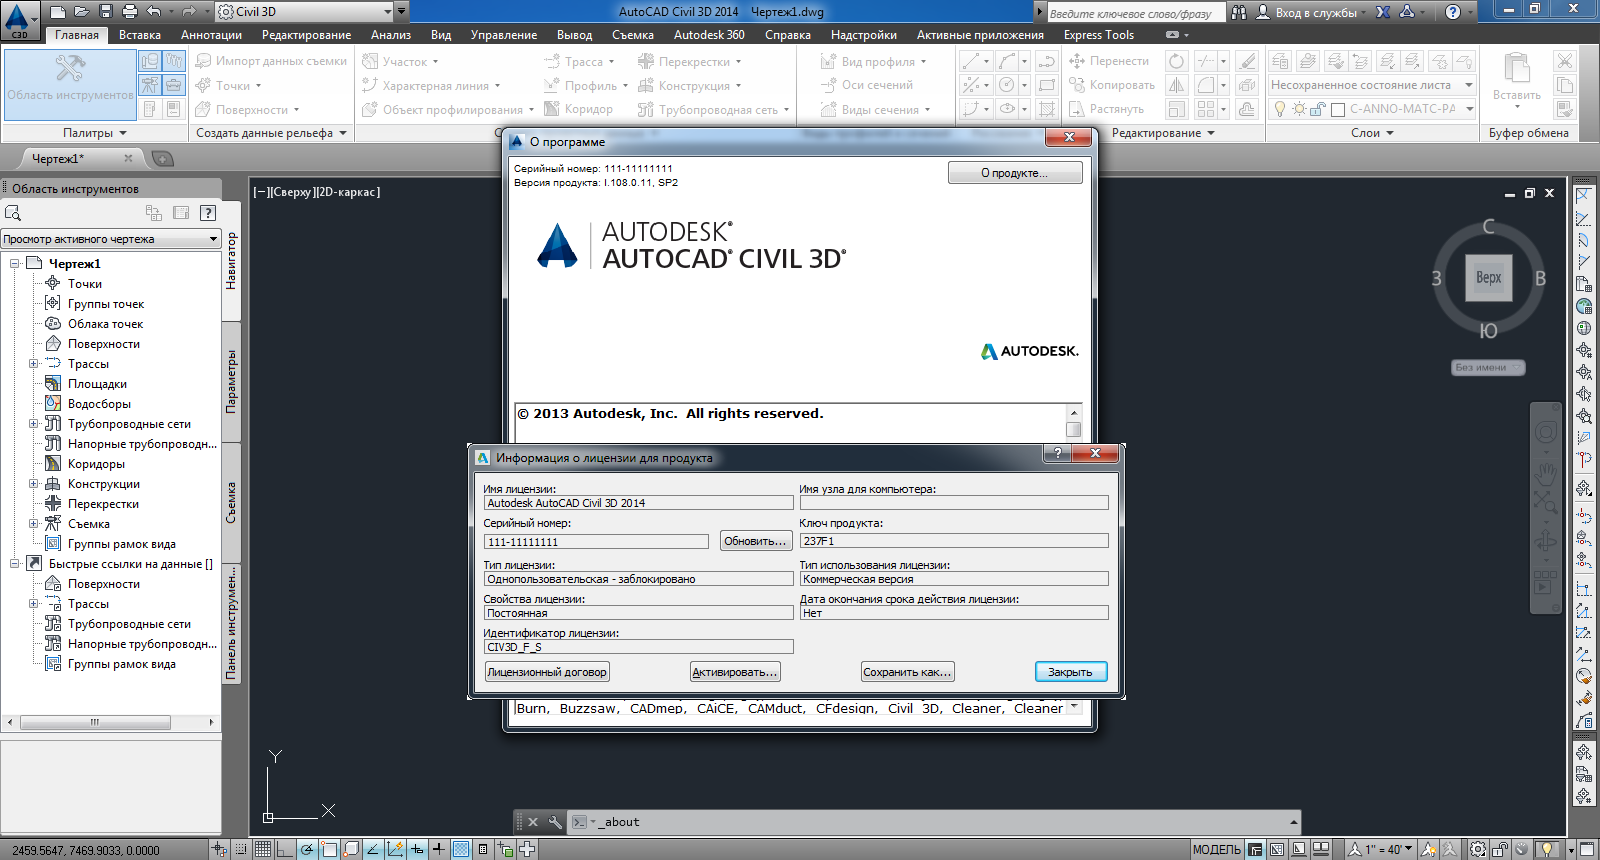Click the Сохранить как button

907,672
